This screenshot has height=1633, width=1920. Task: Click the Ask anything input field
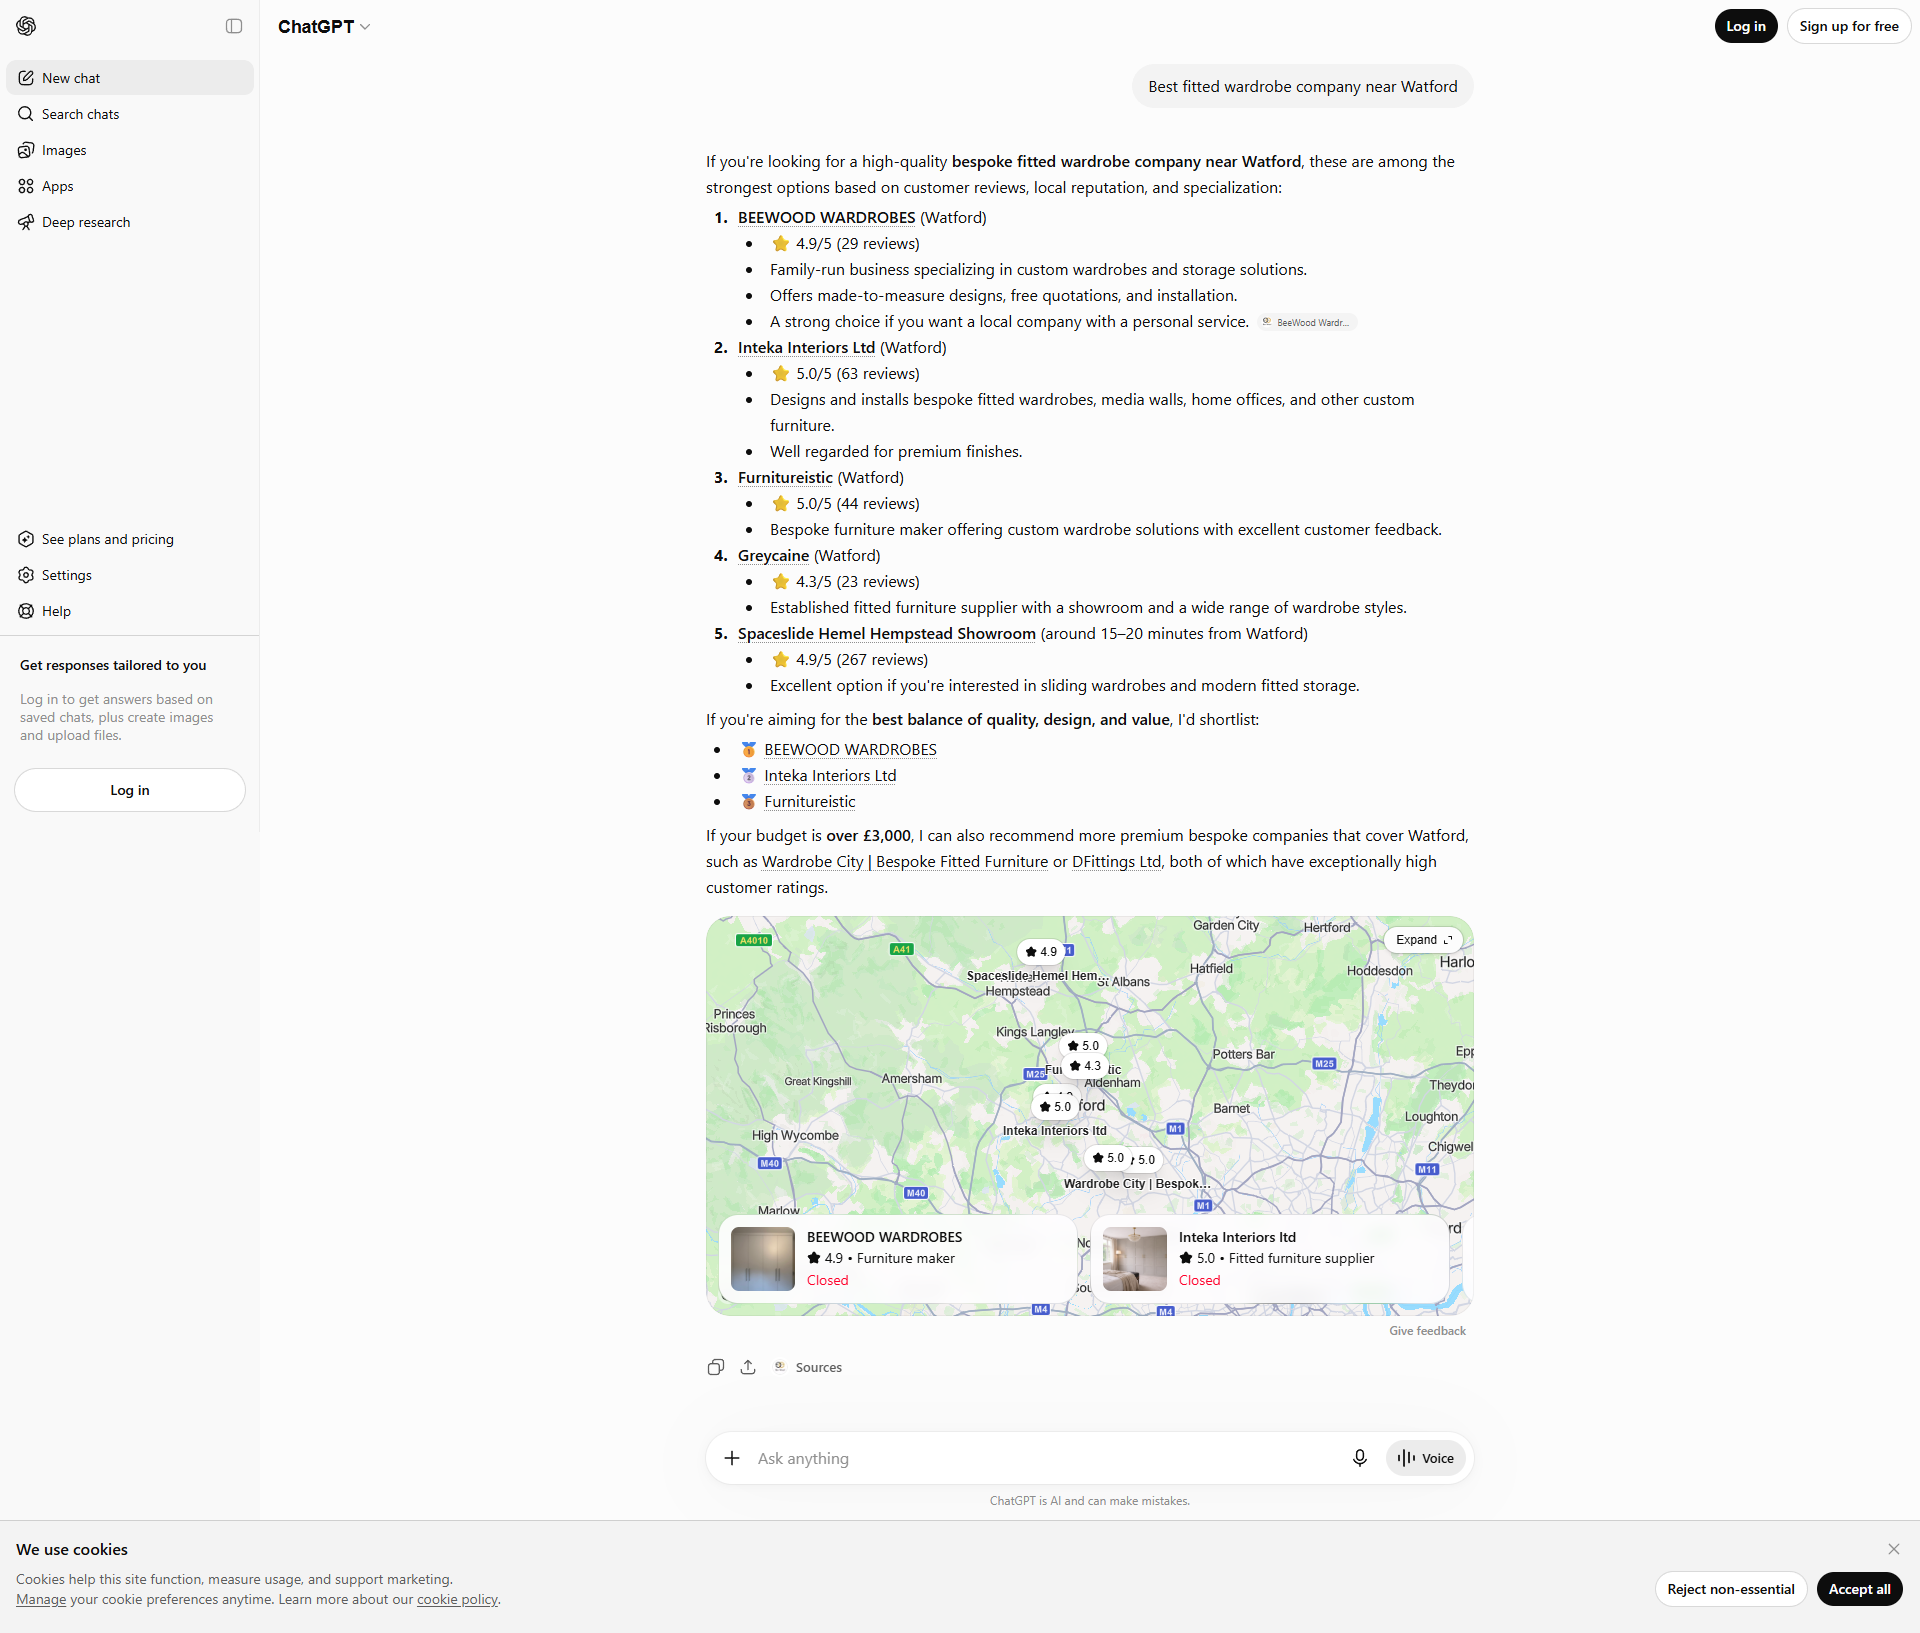coord(1045,1458)
